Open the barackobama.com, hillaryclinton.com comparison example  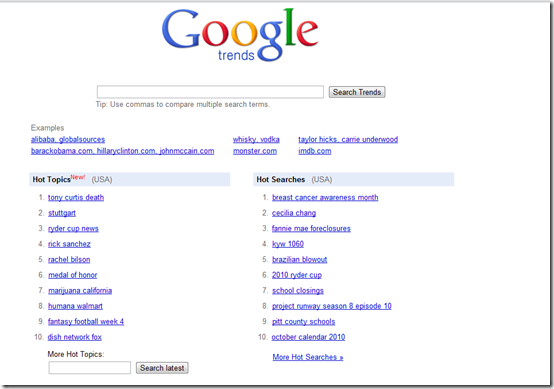122,151
